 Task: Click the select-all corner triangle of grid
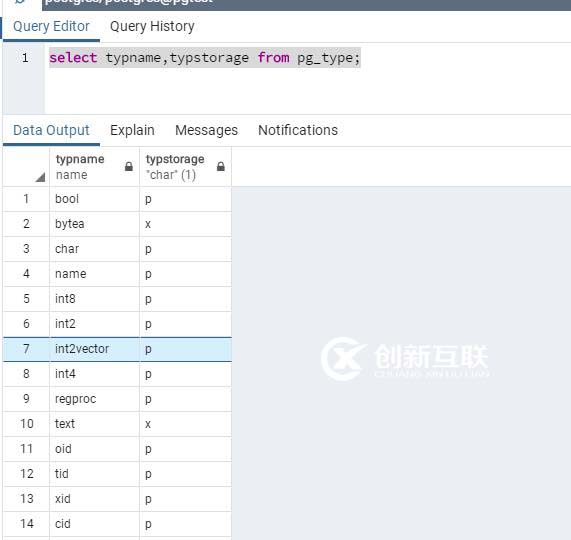click(40, 177)
